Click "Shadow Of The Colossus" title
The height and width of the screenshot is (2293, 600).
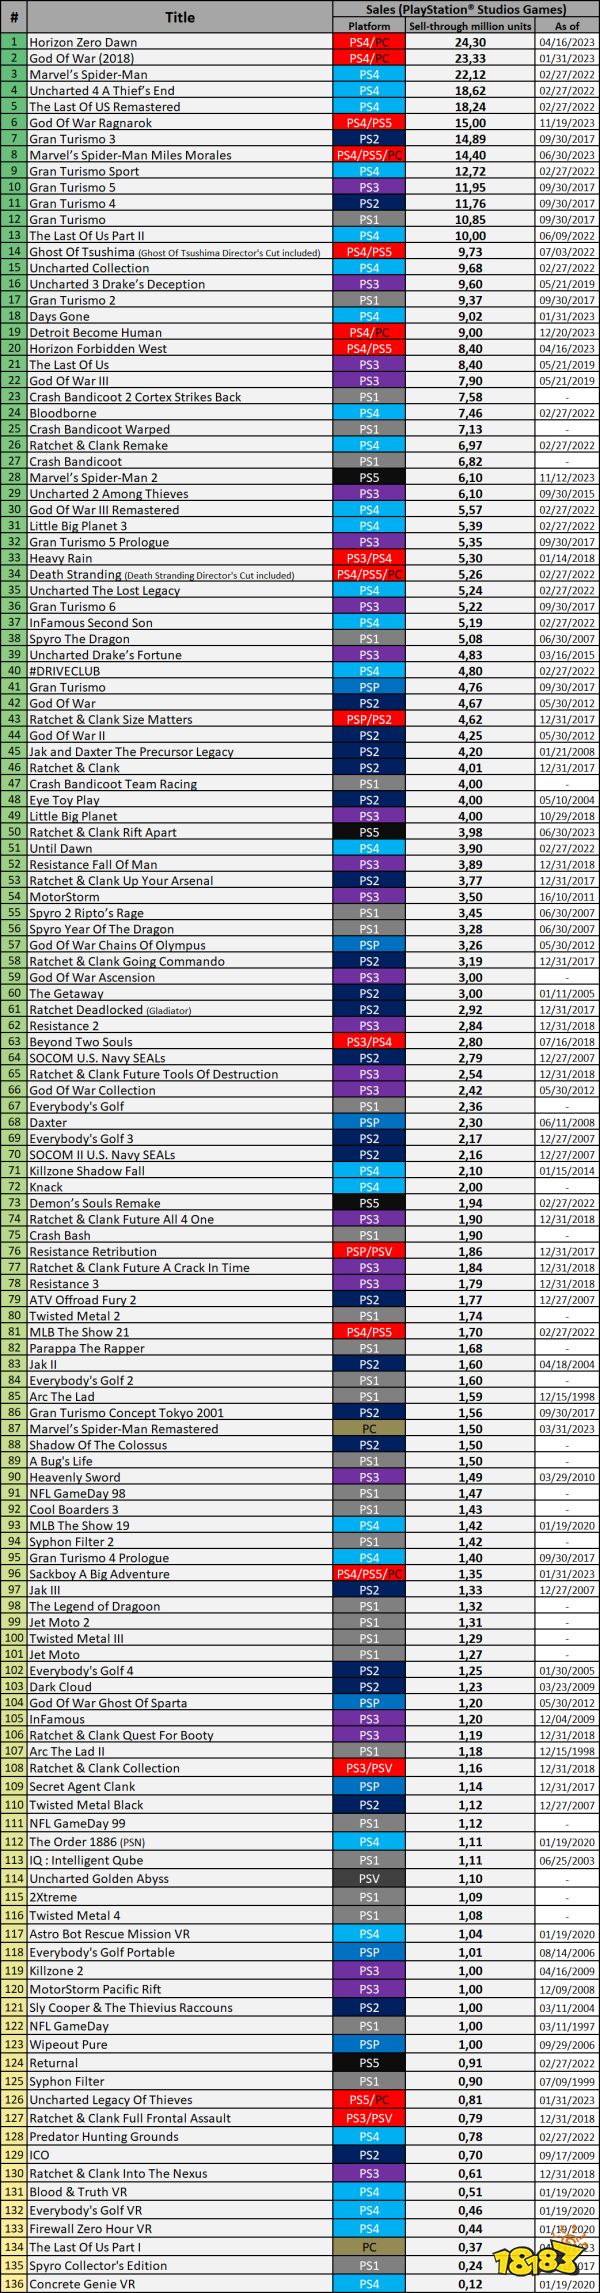coord(96,1445)
